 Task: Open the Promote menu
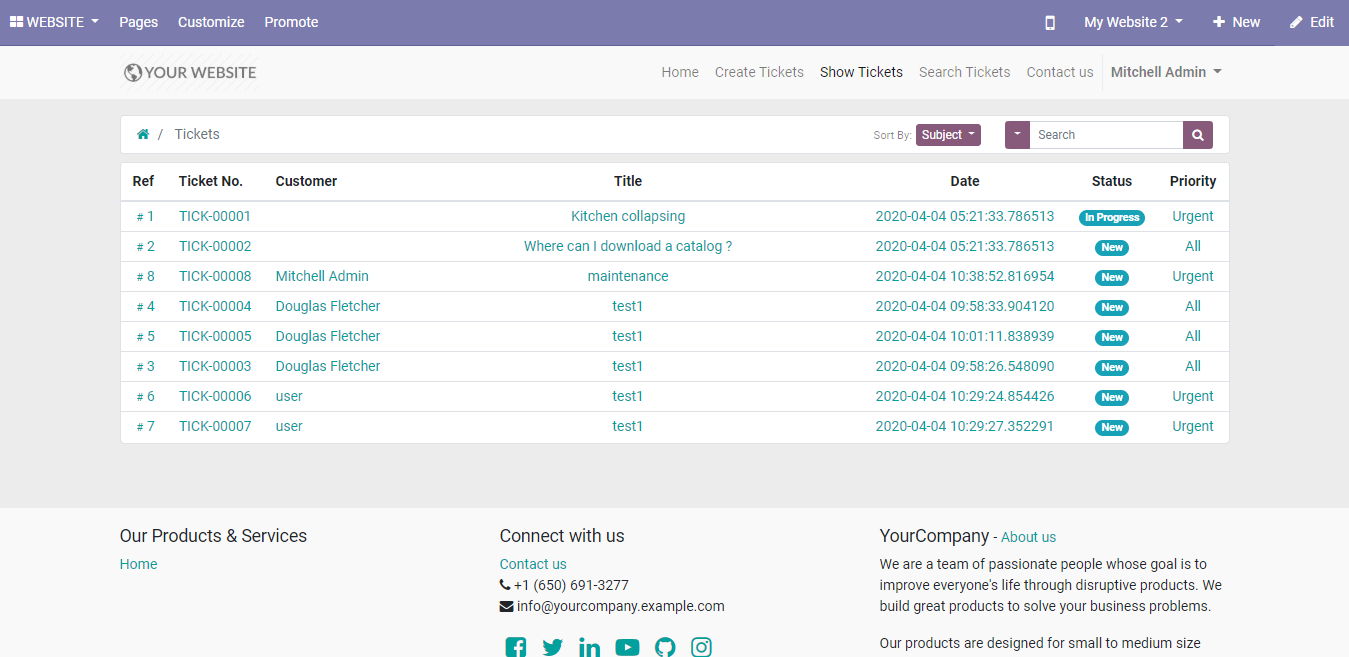click(x=291, y=22)
